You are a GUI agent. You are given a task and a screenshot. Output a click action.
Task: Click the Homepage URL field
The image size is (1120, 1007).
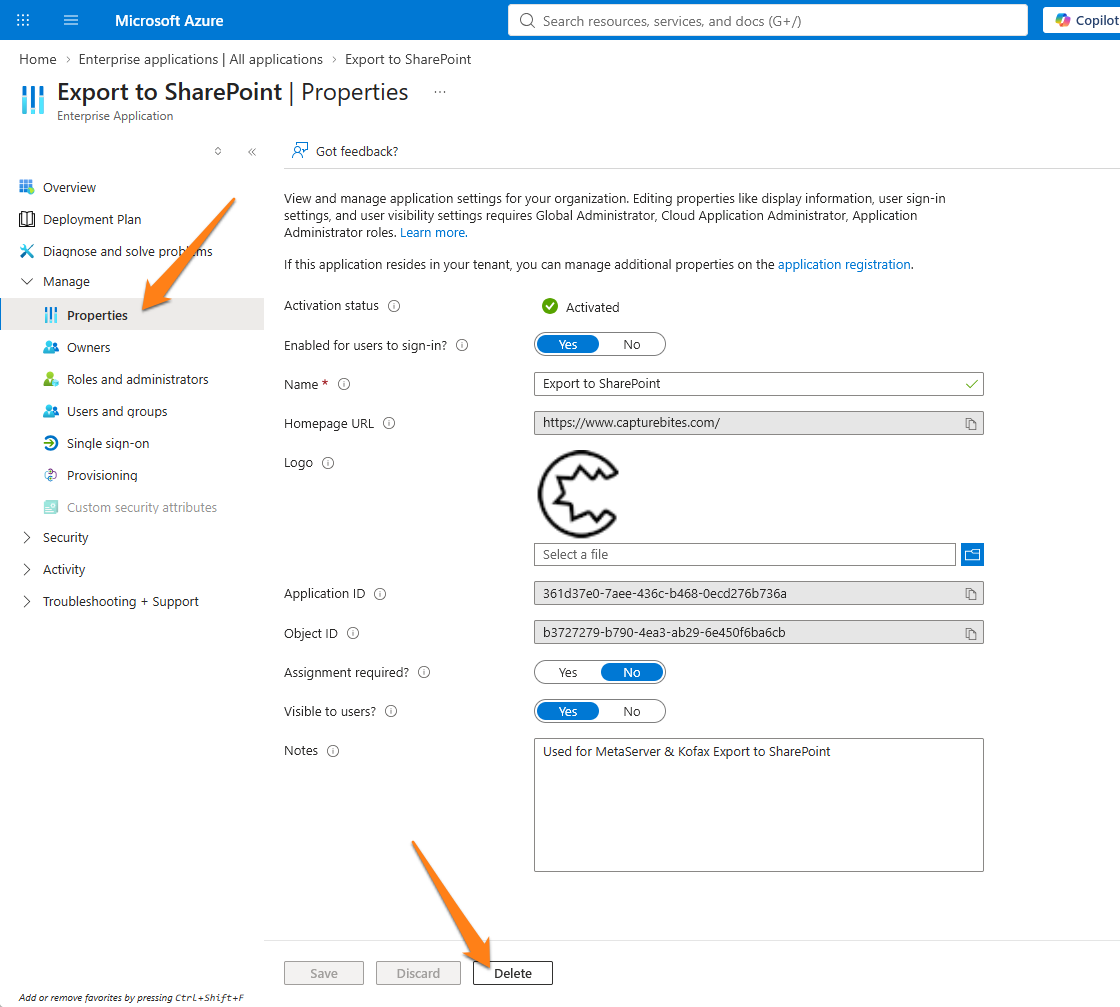pyautogui.click(x=759, y=423)
